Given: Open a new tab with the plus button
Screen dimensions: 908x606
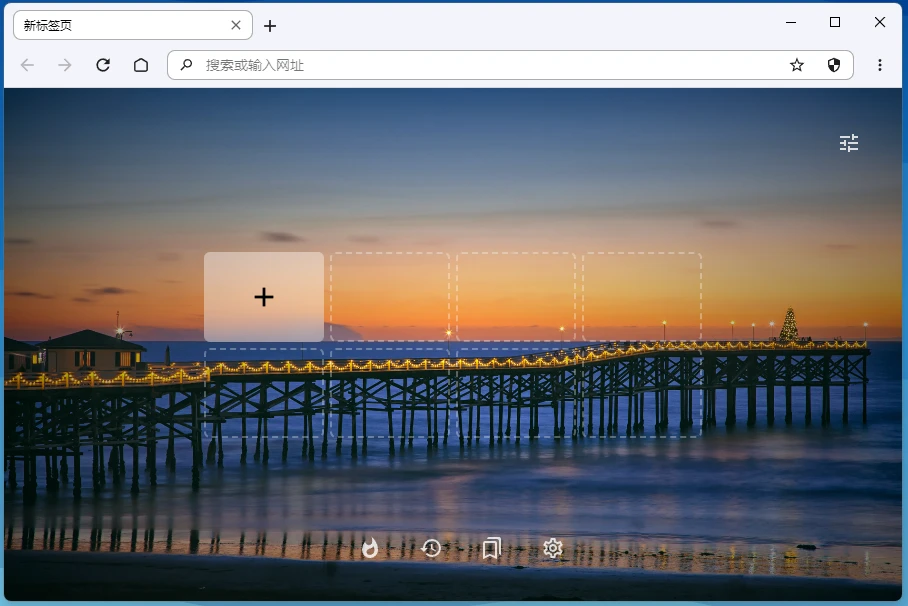Looking at the screenshot, I should pos(270,25).
